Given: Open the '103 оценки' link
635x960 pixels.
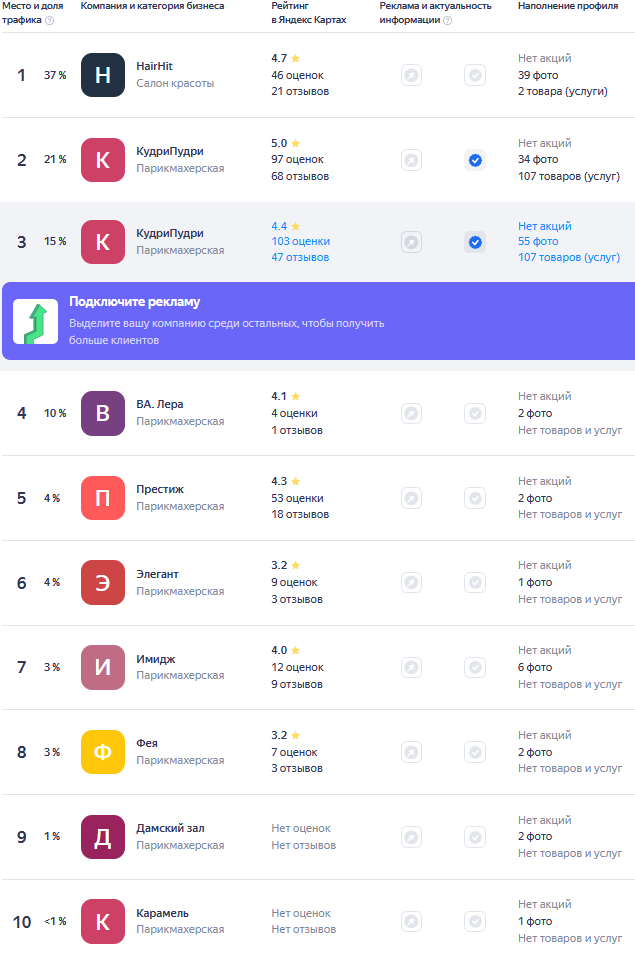Looking at the screenshot, I should [x=301, y=241].
